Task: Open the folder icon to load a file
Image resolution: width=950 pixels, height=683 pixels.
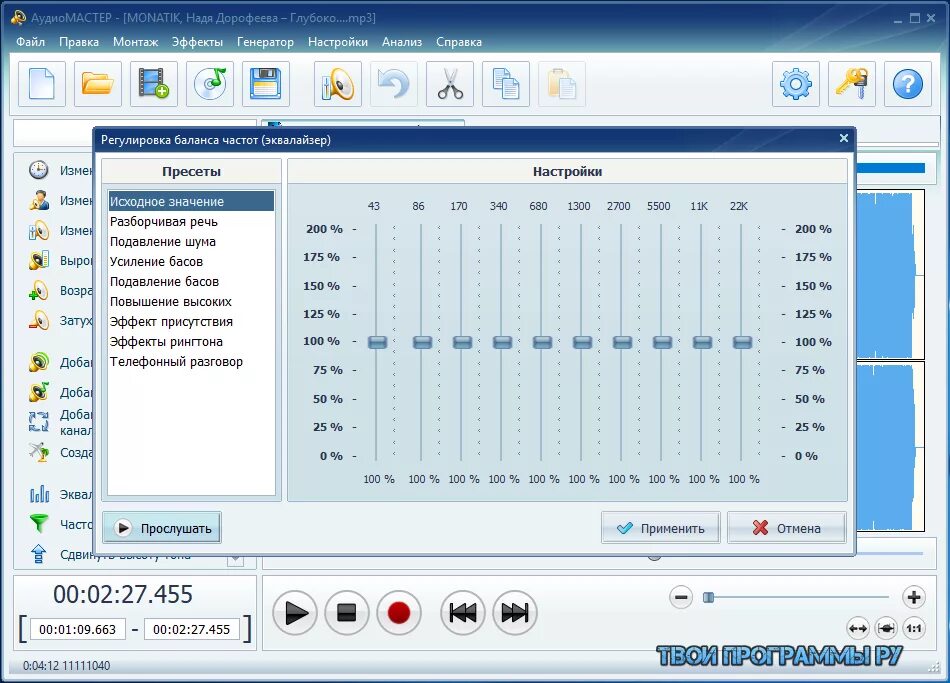Action: tap(98, 84)
